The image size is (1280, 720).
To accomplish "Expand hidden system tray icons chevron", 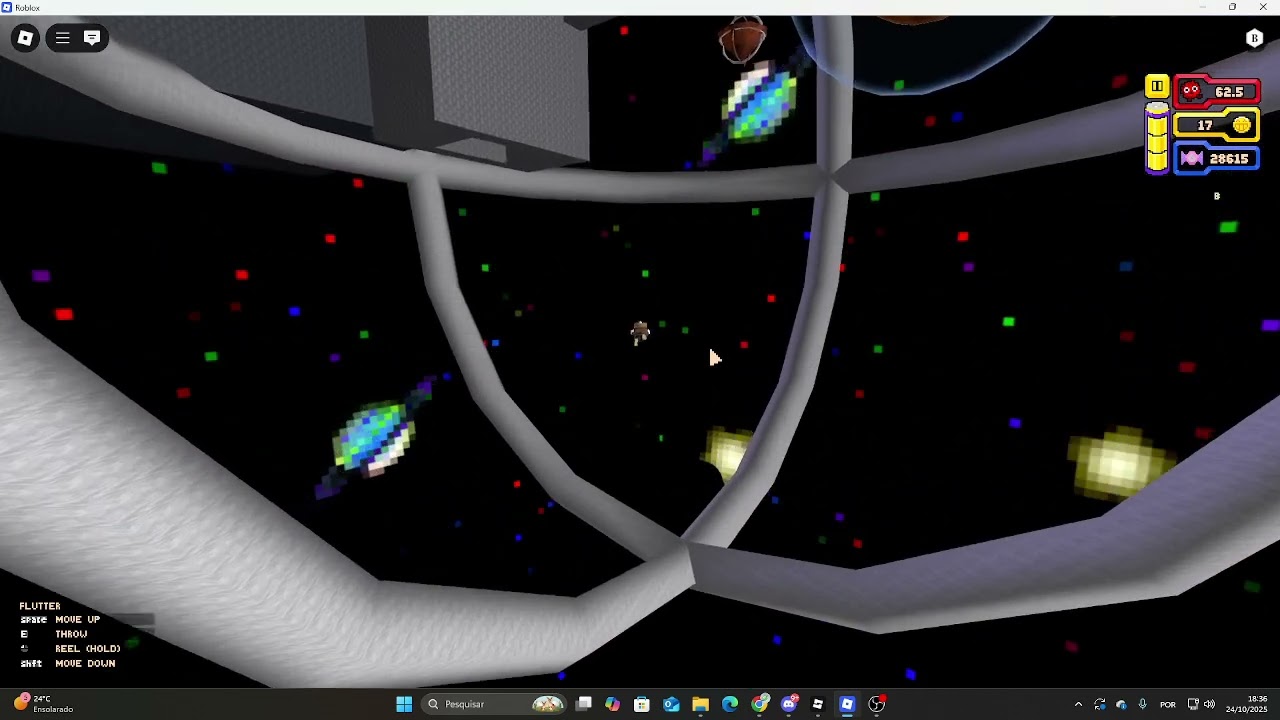I will [1078, 704].
